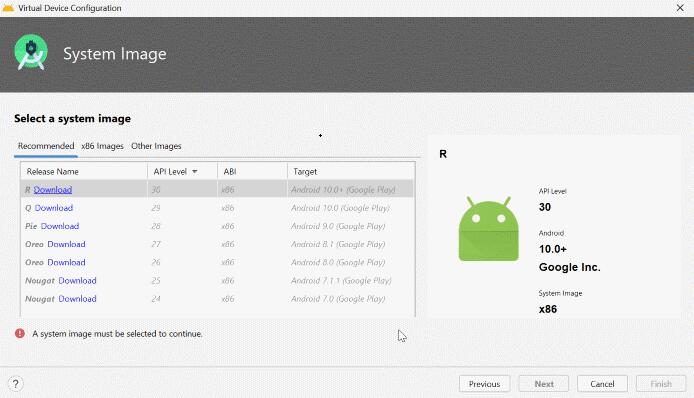The width and height of the screenshot is (694, 398).
Task: Click the Android Studio title bar icon
Action: click(x=8, y=8)
